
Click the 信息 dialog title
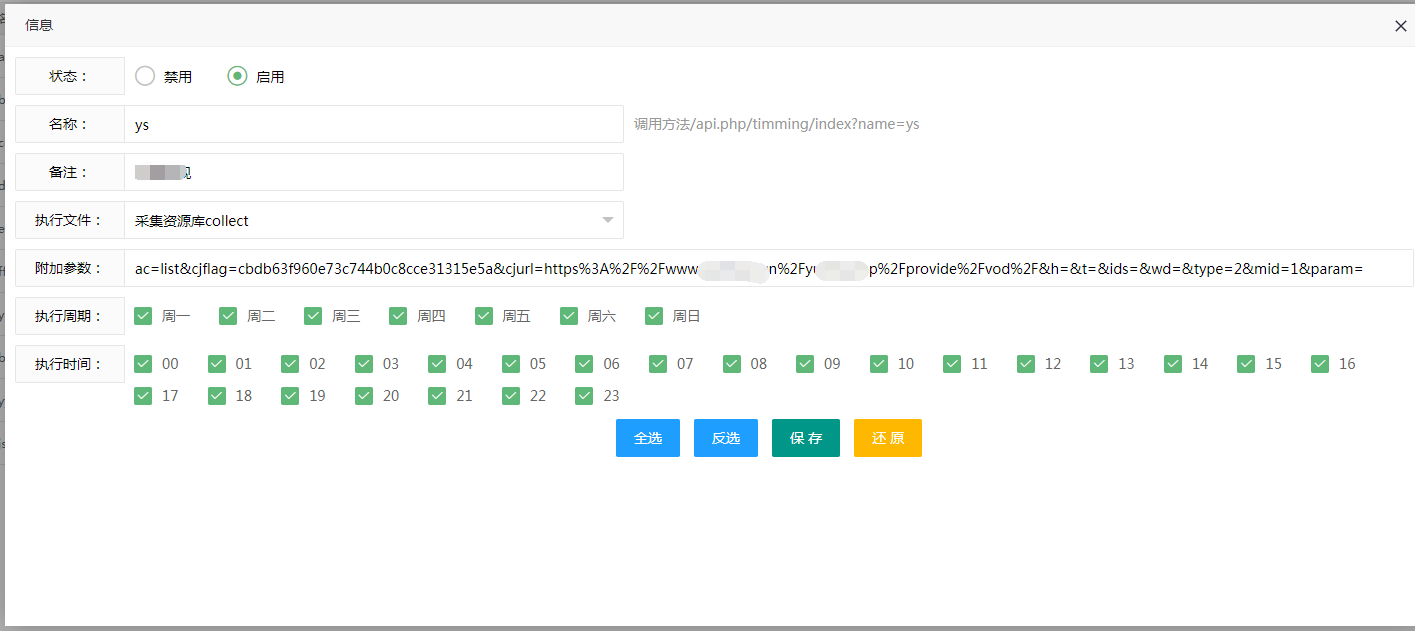click(x=39, y=25)
